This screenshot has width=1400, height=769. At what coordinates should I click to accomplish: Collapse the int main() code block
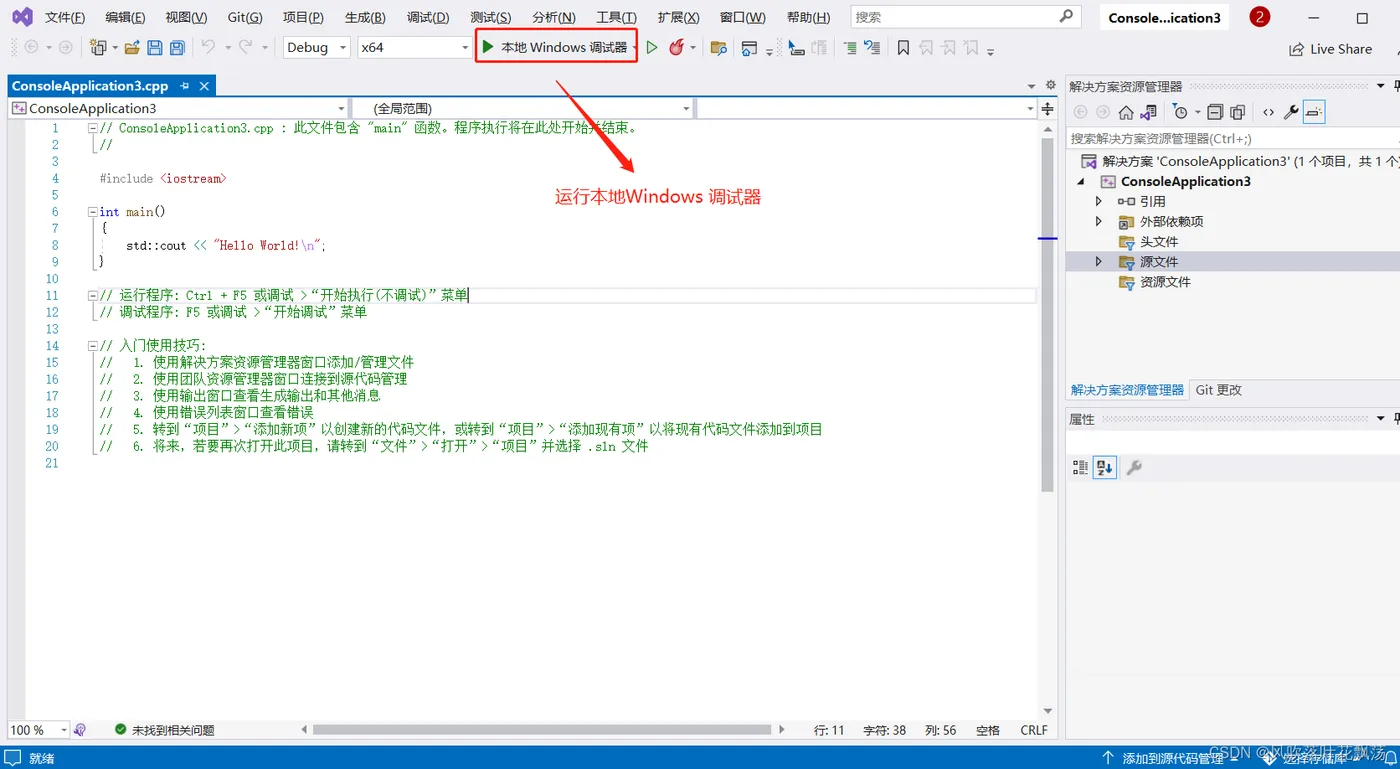[93, 212]
